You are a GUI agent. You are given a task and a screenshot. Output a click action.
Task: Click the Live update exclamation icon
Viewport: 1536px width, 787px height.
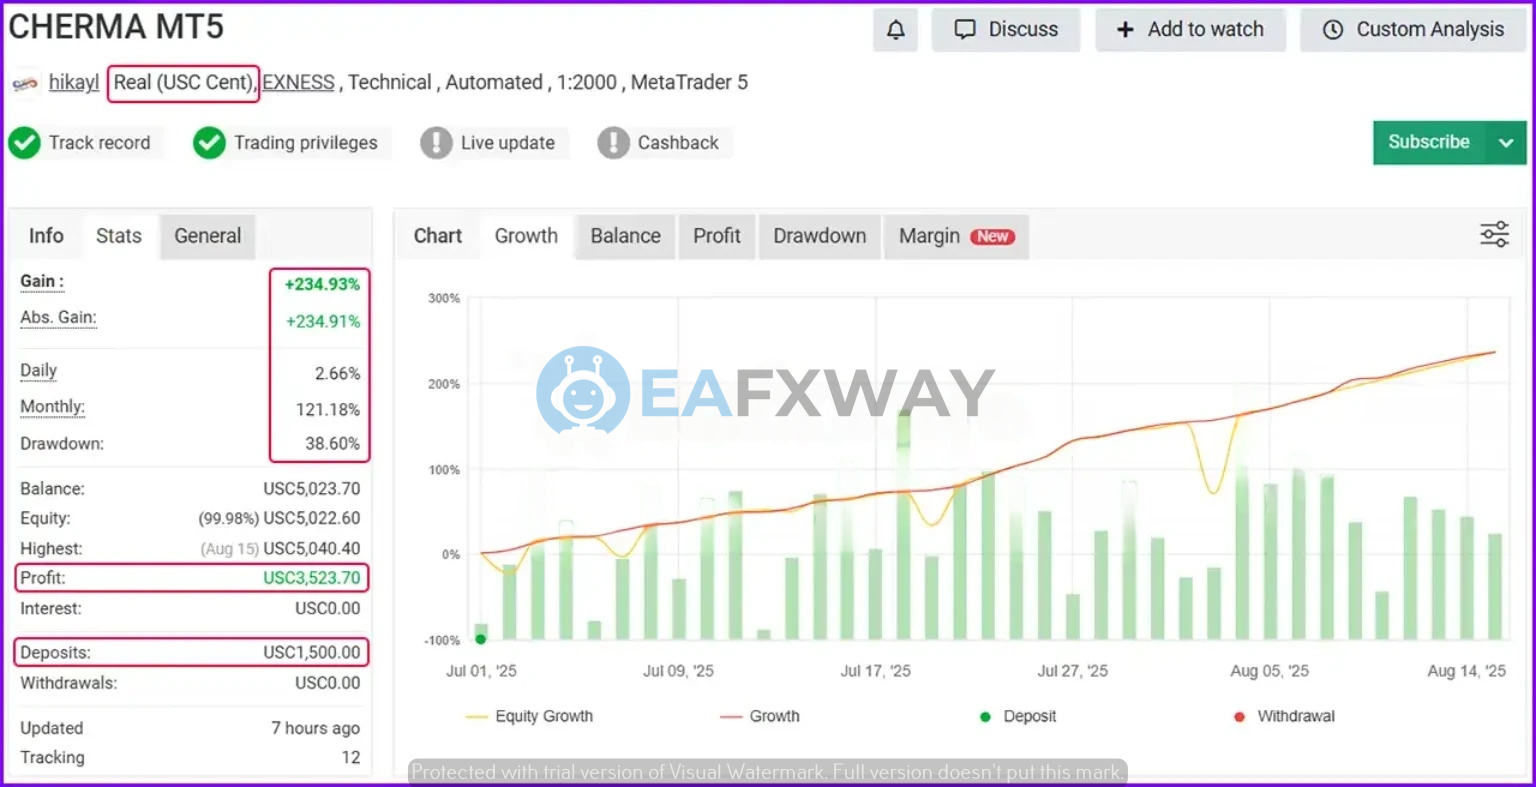coord(436,143)
